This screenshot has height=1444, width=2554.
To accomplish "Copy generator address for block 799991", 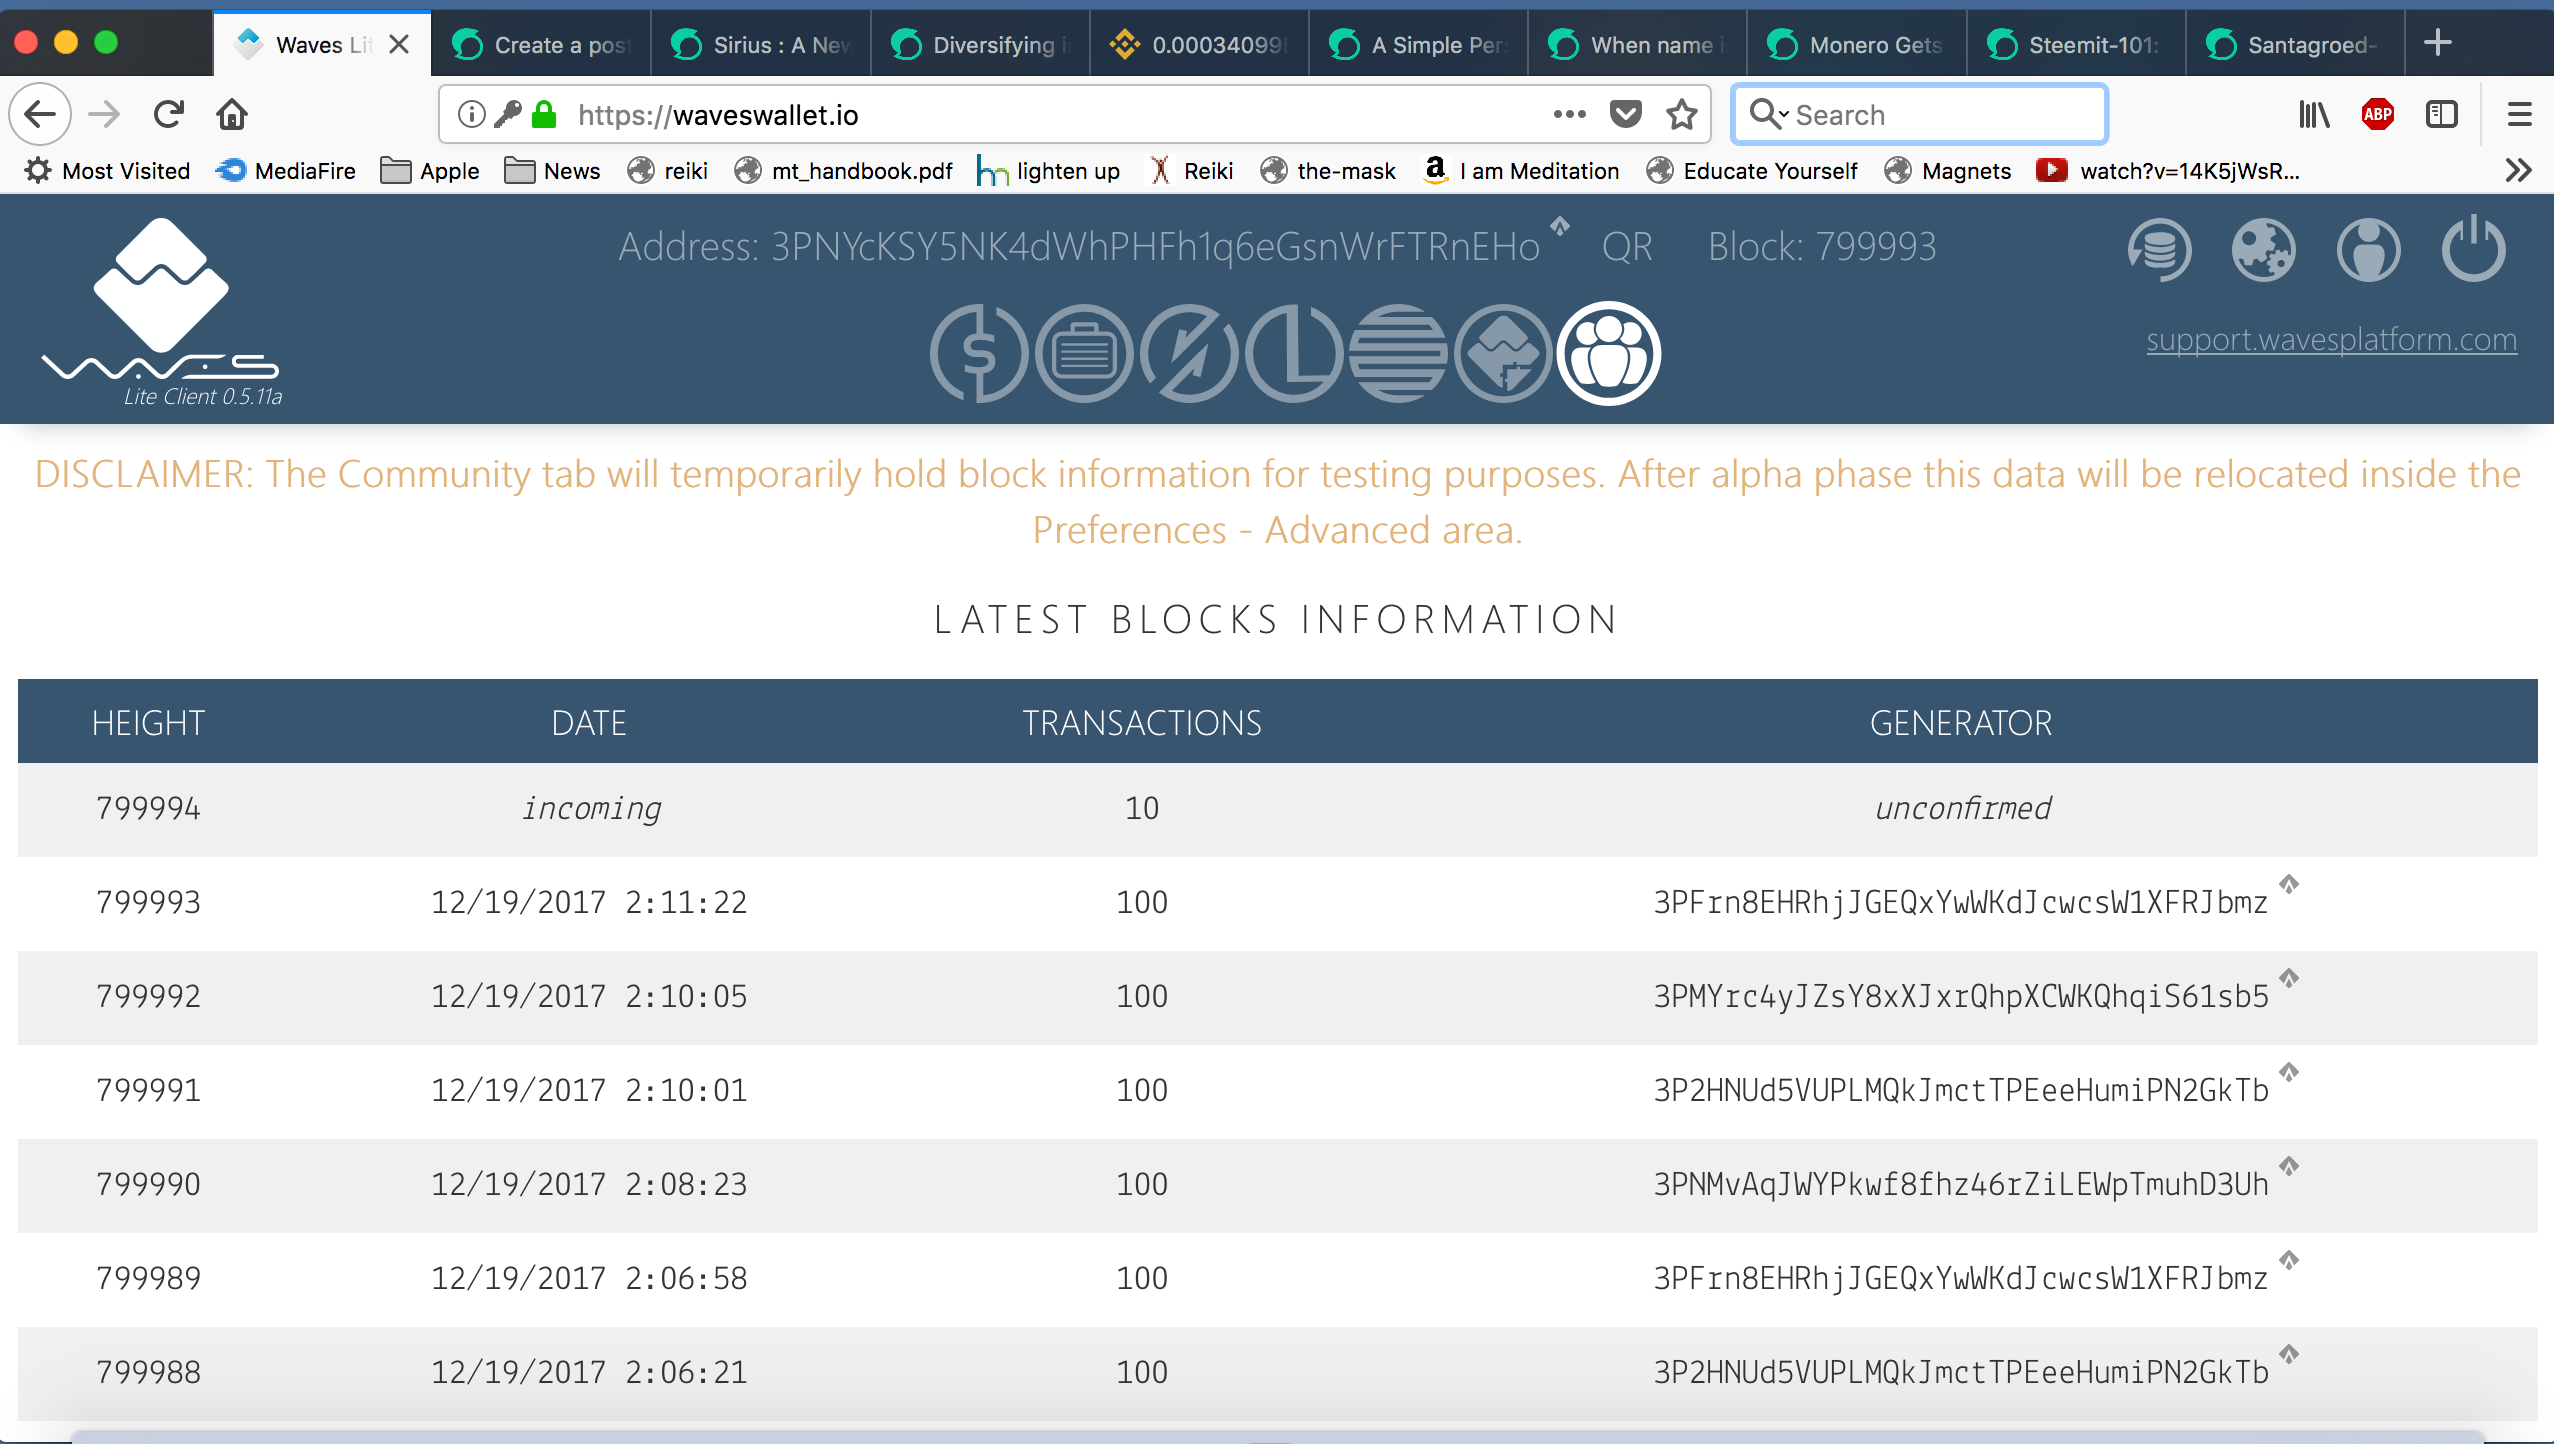I will (2289, 1072).
